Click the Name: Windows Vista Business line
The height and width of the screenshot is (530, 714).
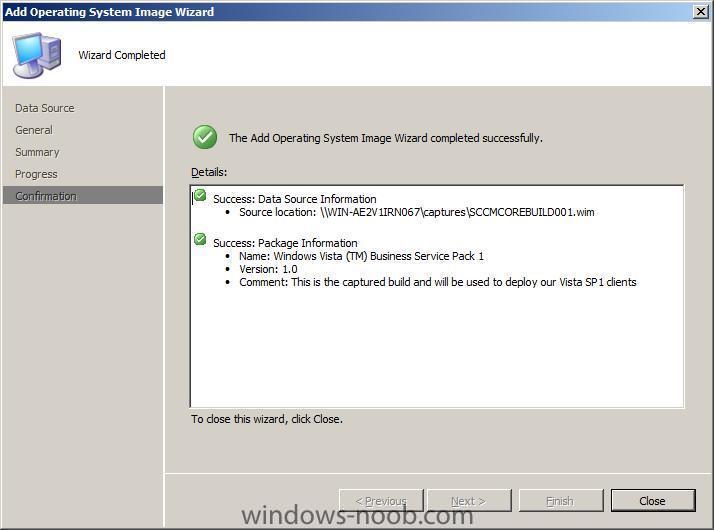pyautogui.click(x=362, y=256)
